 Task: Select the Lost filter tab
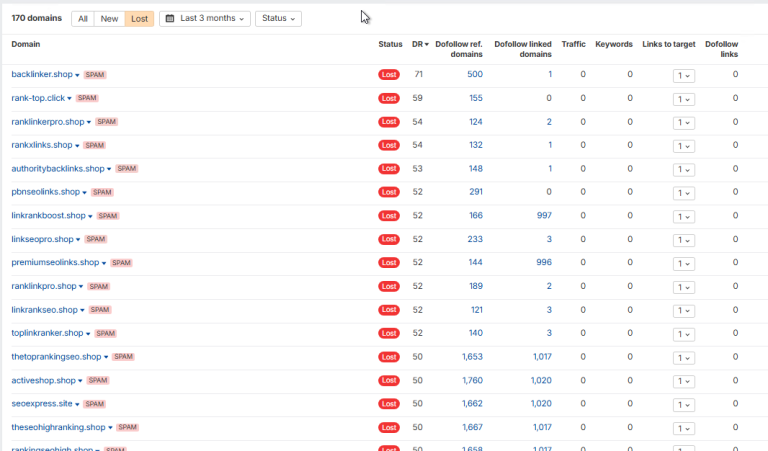(x=139, y=19)
